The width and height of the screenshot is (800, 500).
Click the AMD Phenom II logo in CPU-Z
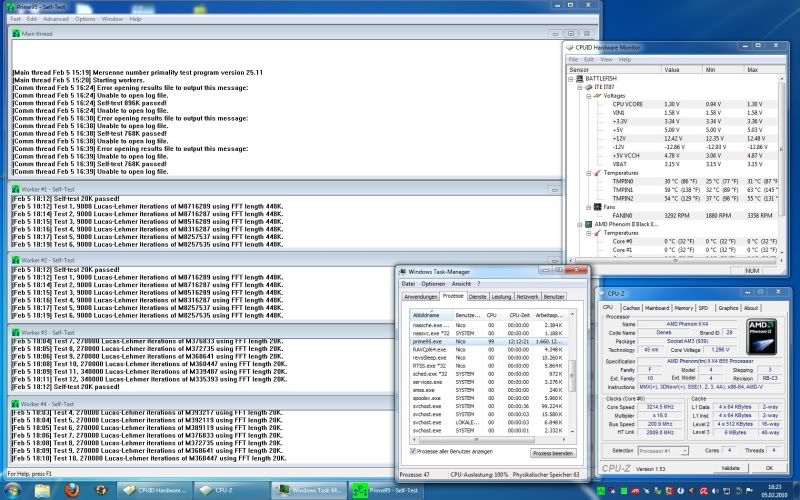point(761,337)
